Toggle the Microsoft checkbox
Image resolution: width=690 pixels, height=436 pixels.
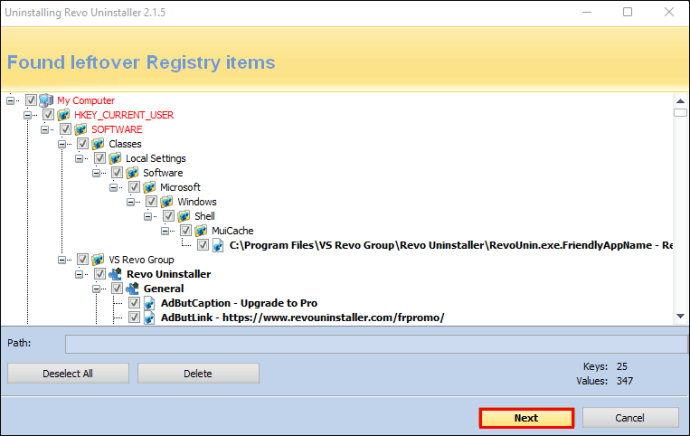click(134, 187)
